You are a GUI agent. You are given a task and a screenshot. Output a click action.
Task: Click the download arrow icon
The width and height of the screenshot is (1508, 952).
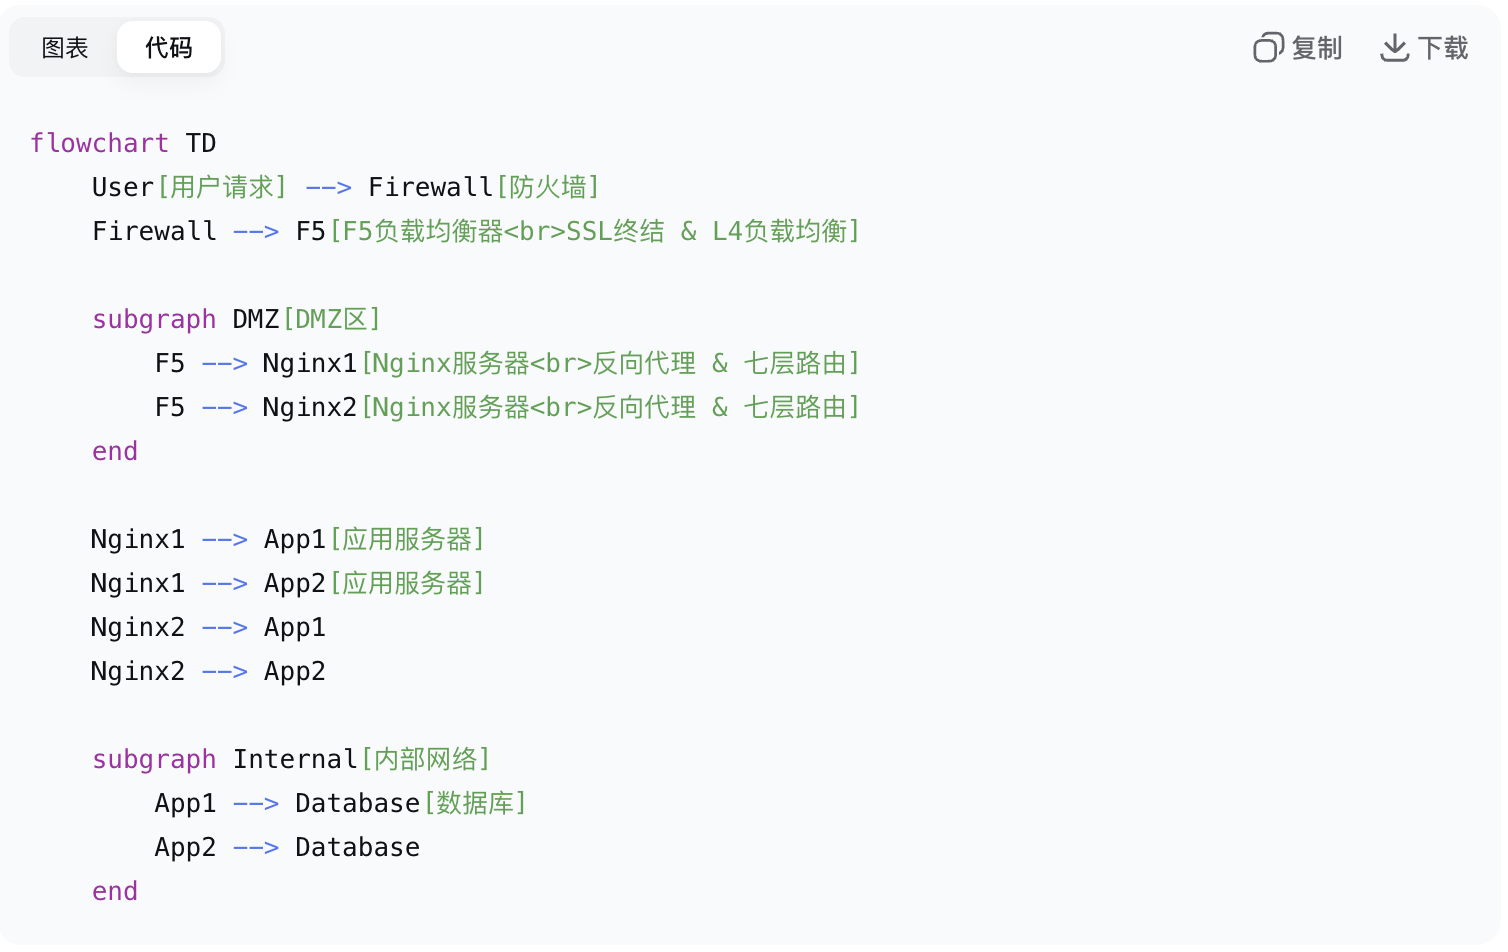pyautogui.click(x=1394, y=48)
